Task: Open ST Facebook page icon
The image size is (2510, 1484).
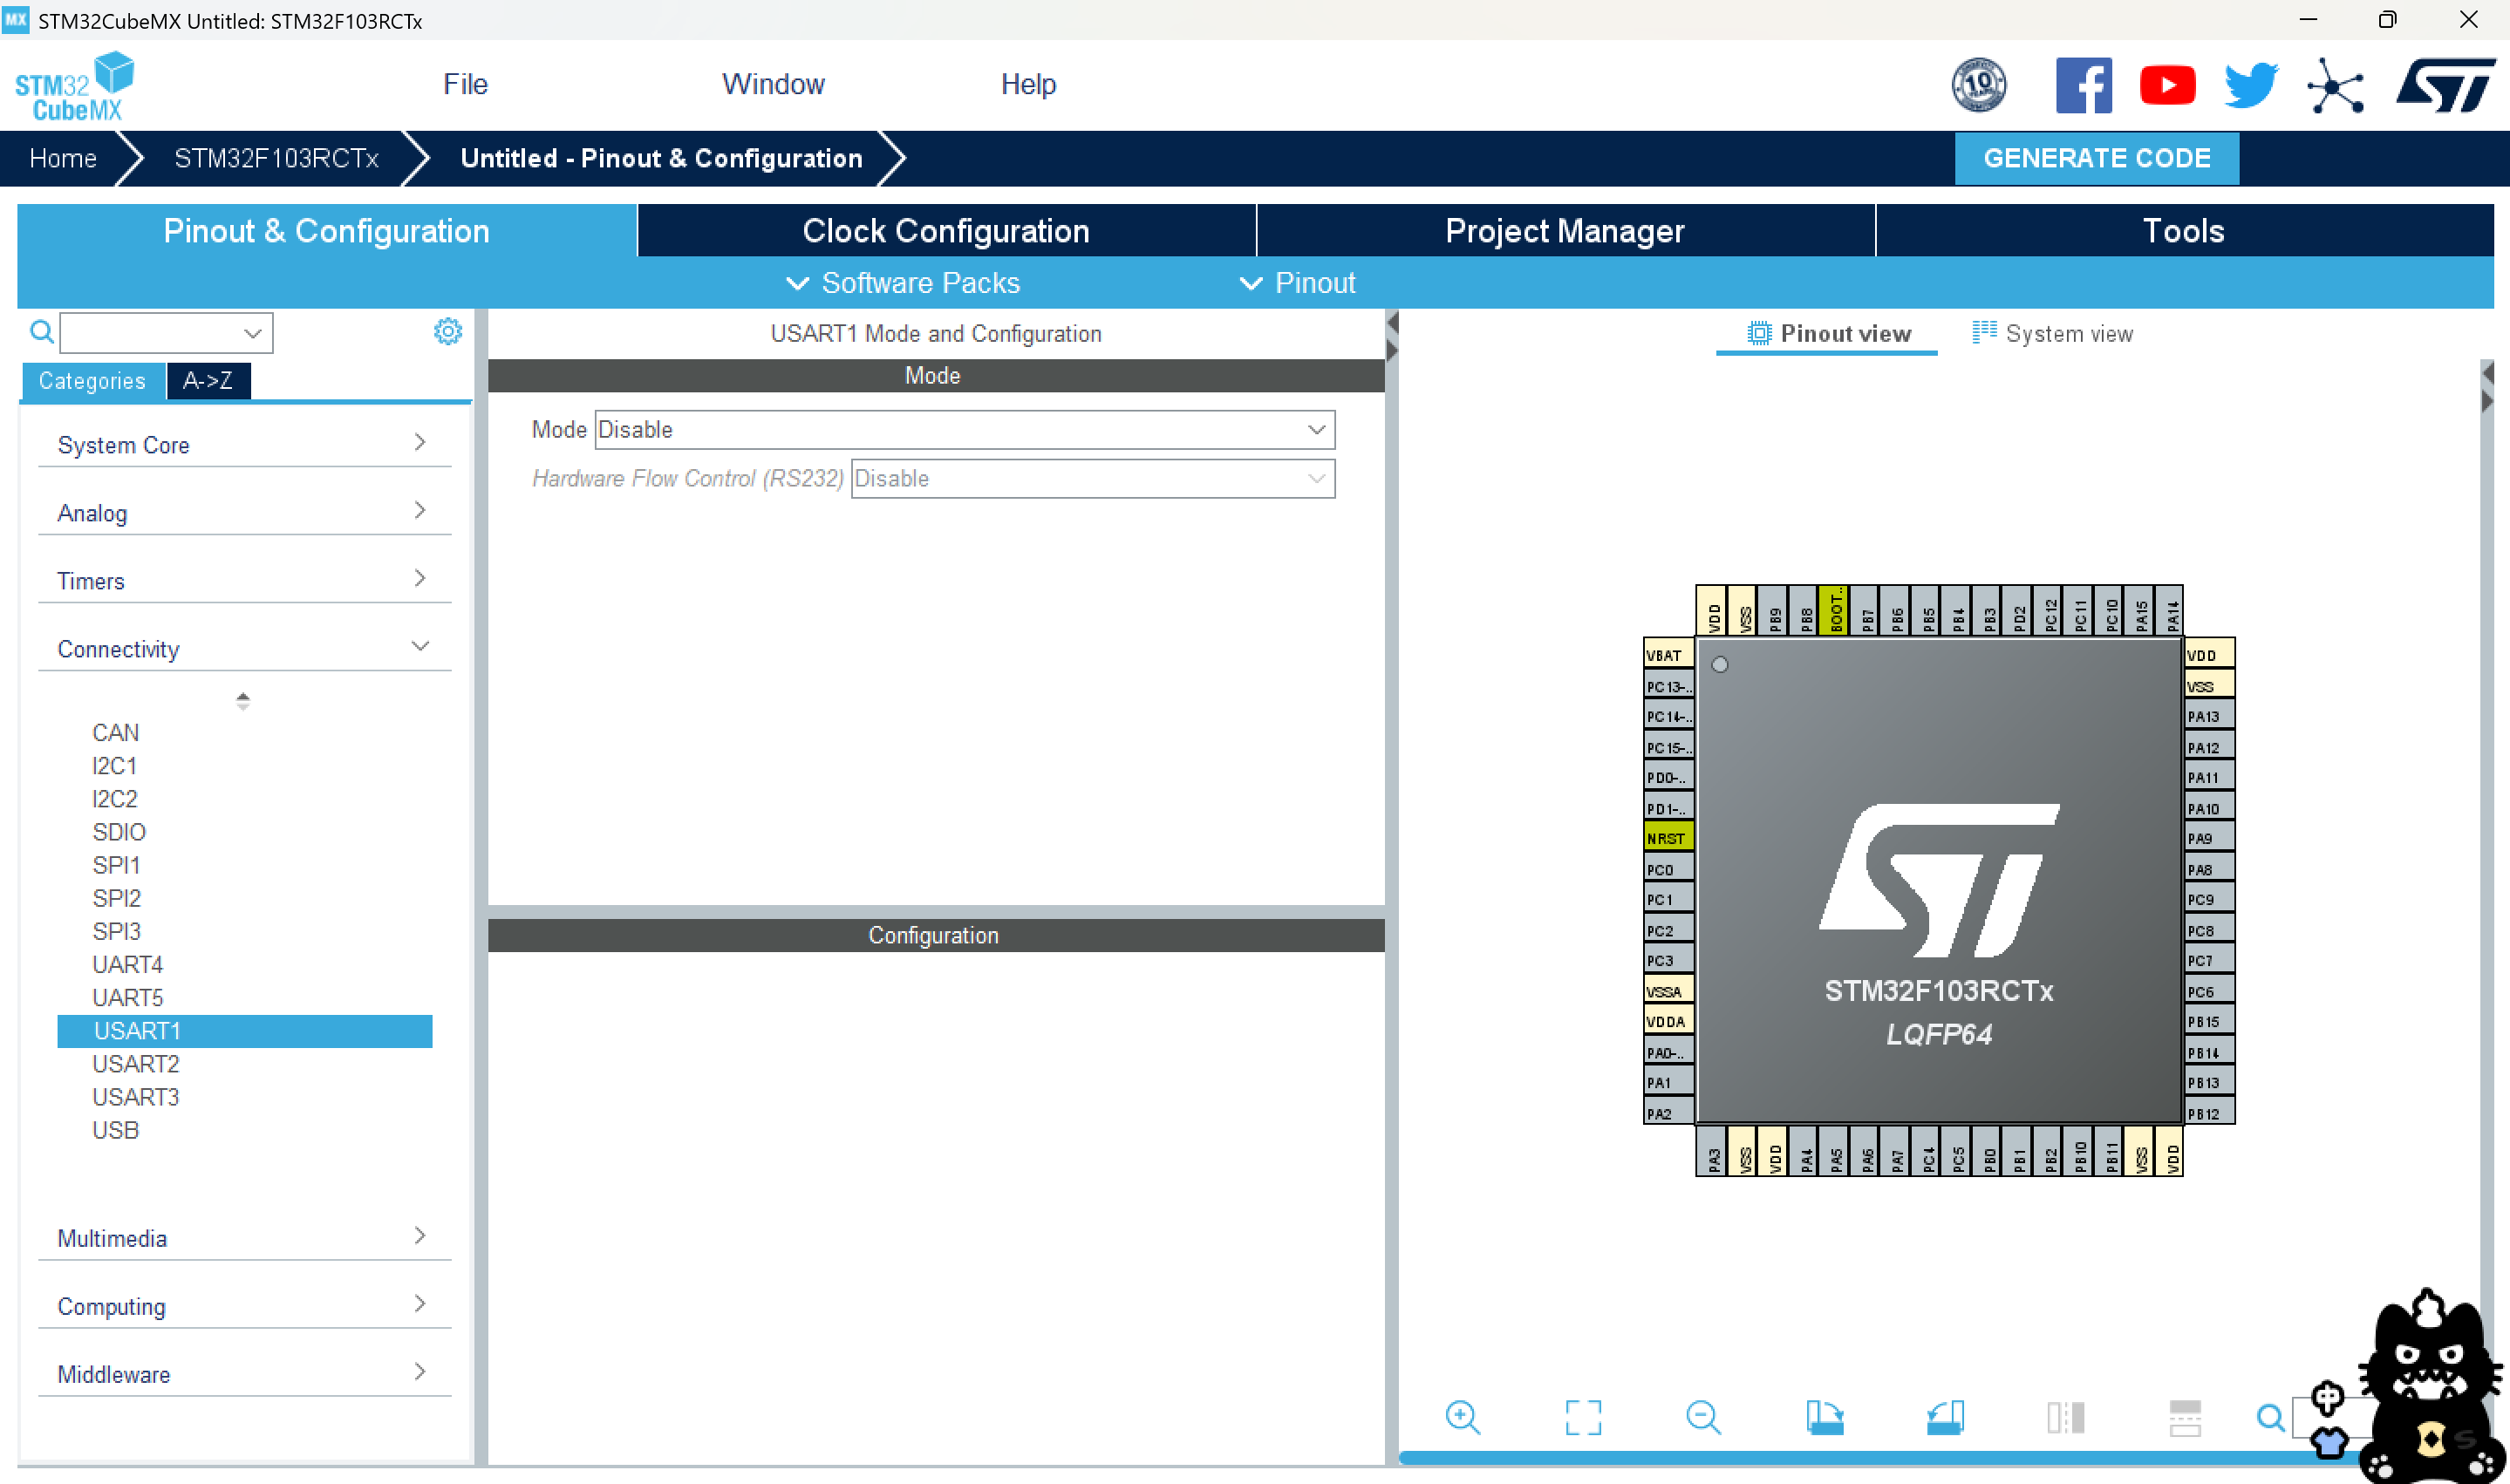Action: 2084,85
